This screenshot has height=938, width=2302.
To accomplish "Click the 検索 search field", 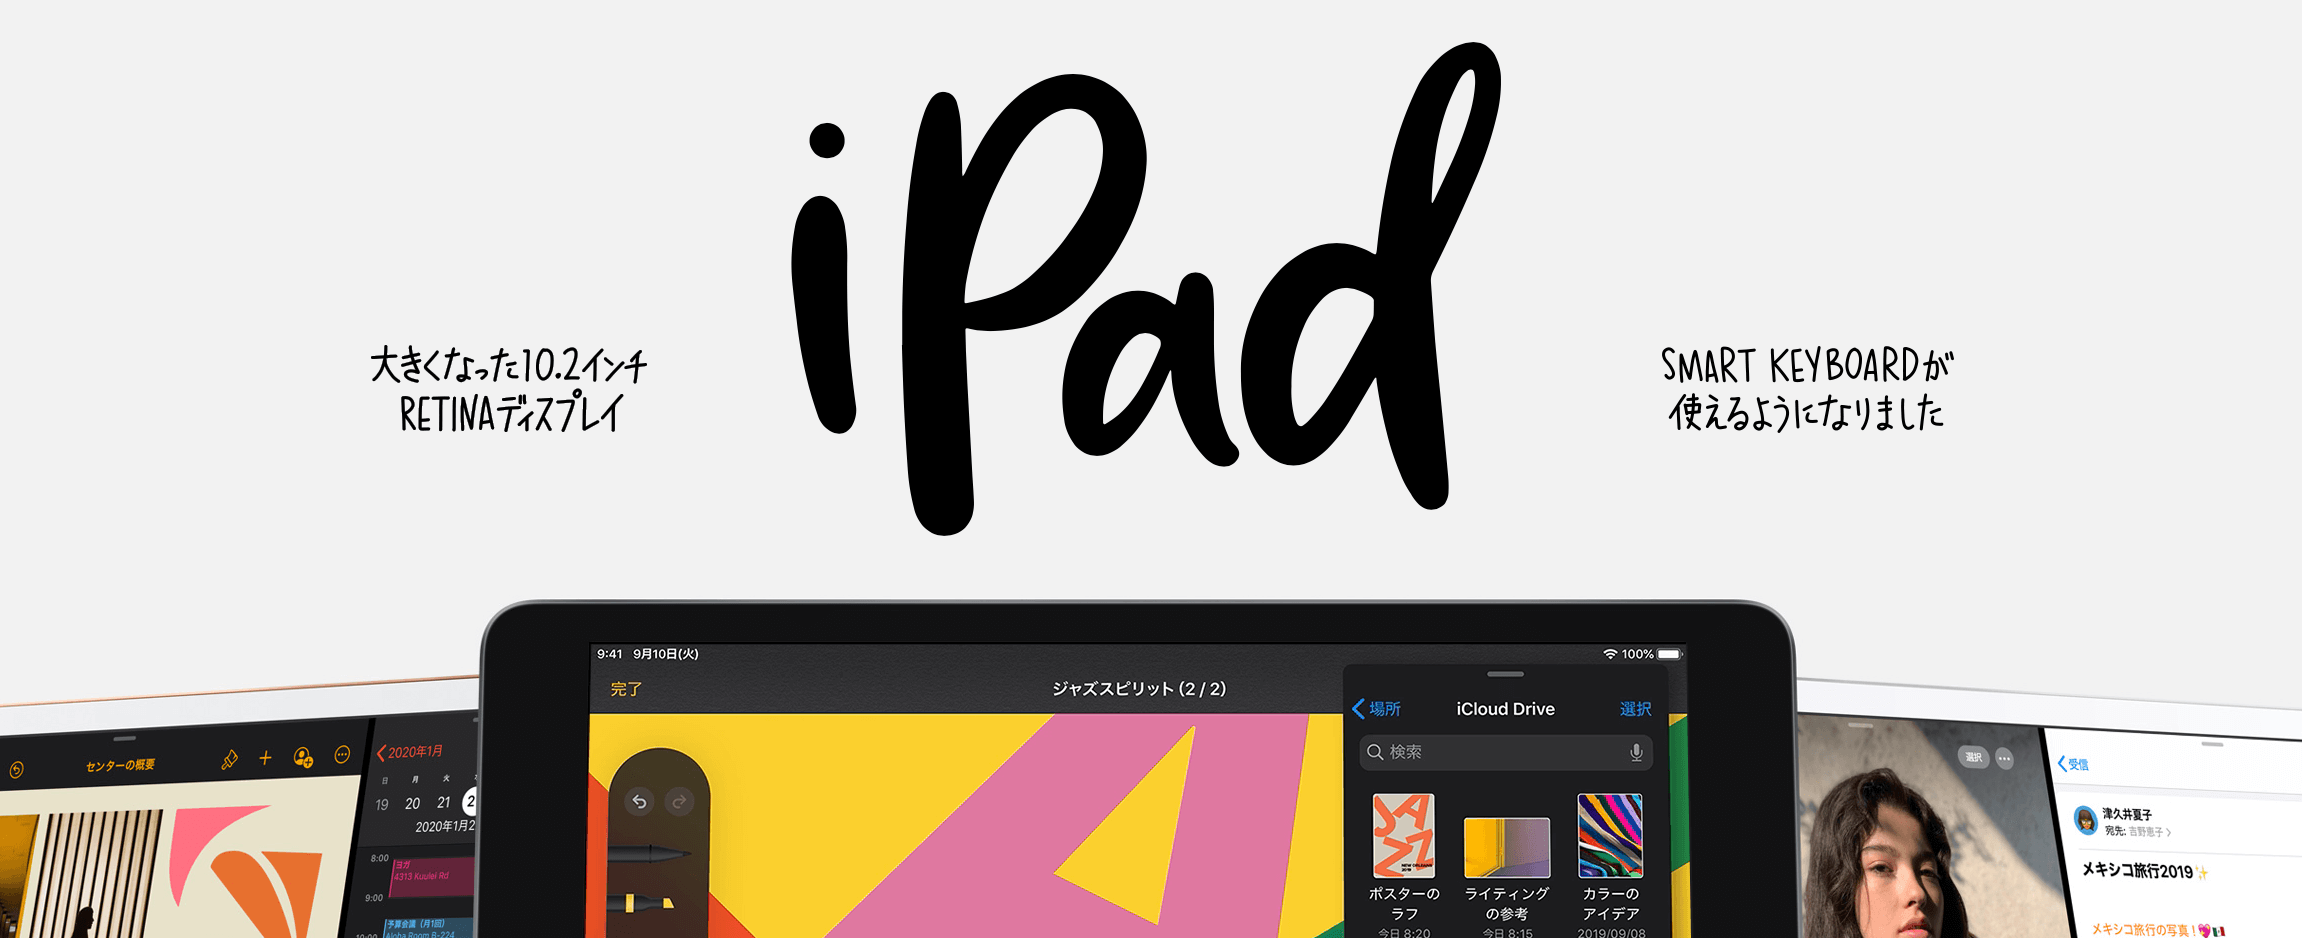I will [1495, 752].
